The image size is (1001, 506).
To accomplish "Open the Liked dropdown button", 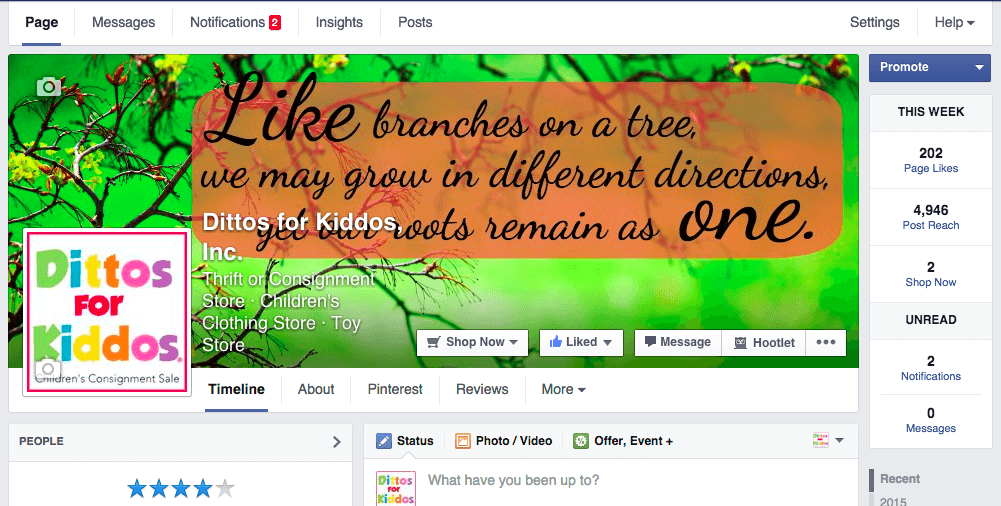I will (581, 342).
